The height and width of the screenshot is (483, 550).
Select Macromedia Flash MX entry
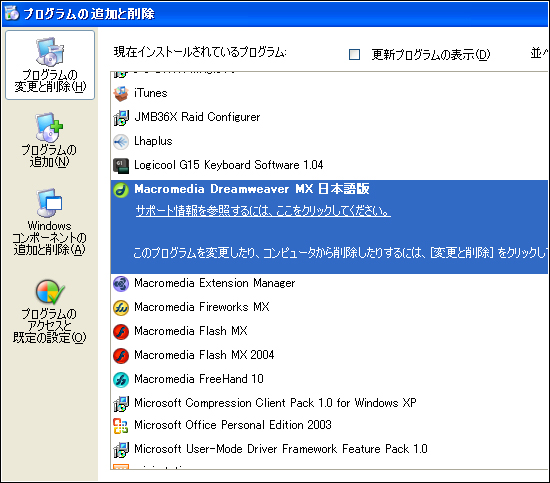(x=191, y=331)
